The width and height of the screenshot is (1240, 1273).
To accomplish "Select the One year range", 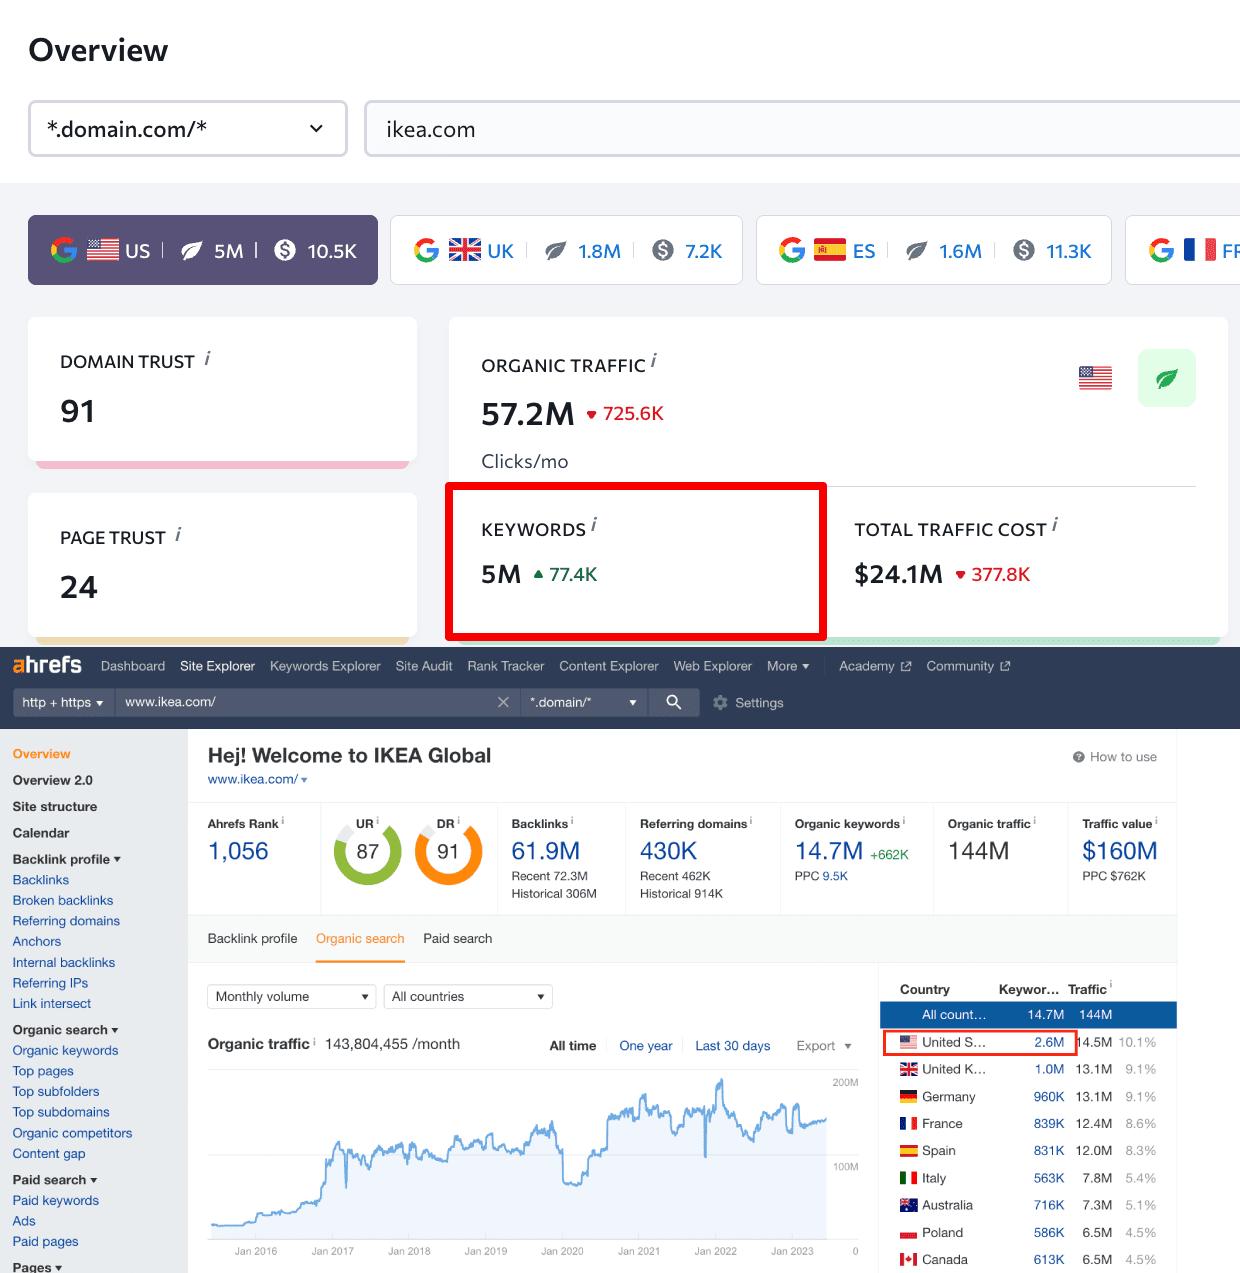I will [646, 1046].
